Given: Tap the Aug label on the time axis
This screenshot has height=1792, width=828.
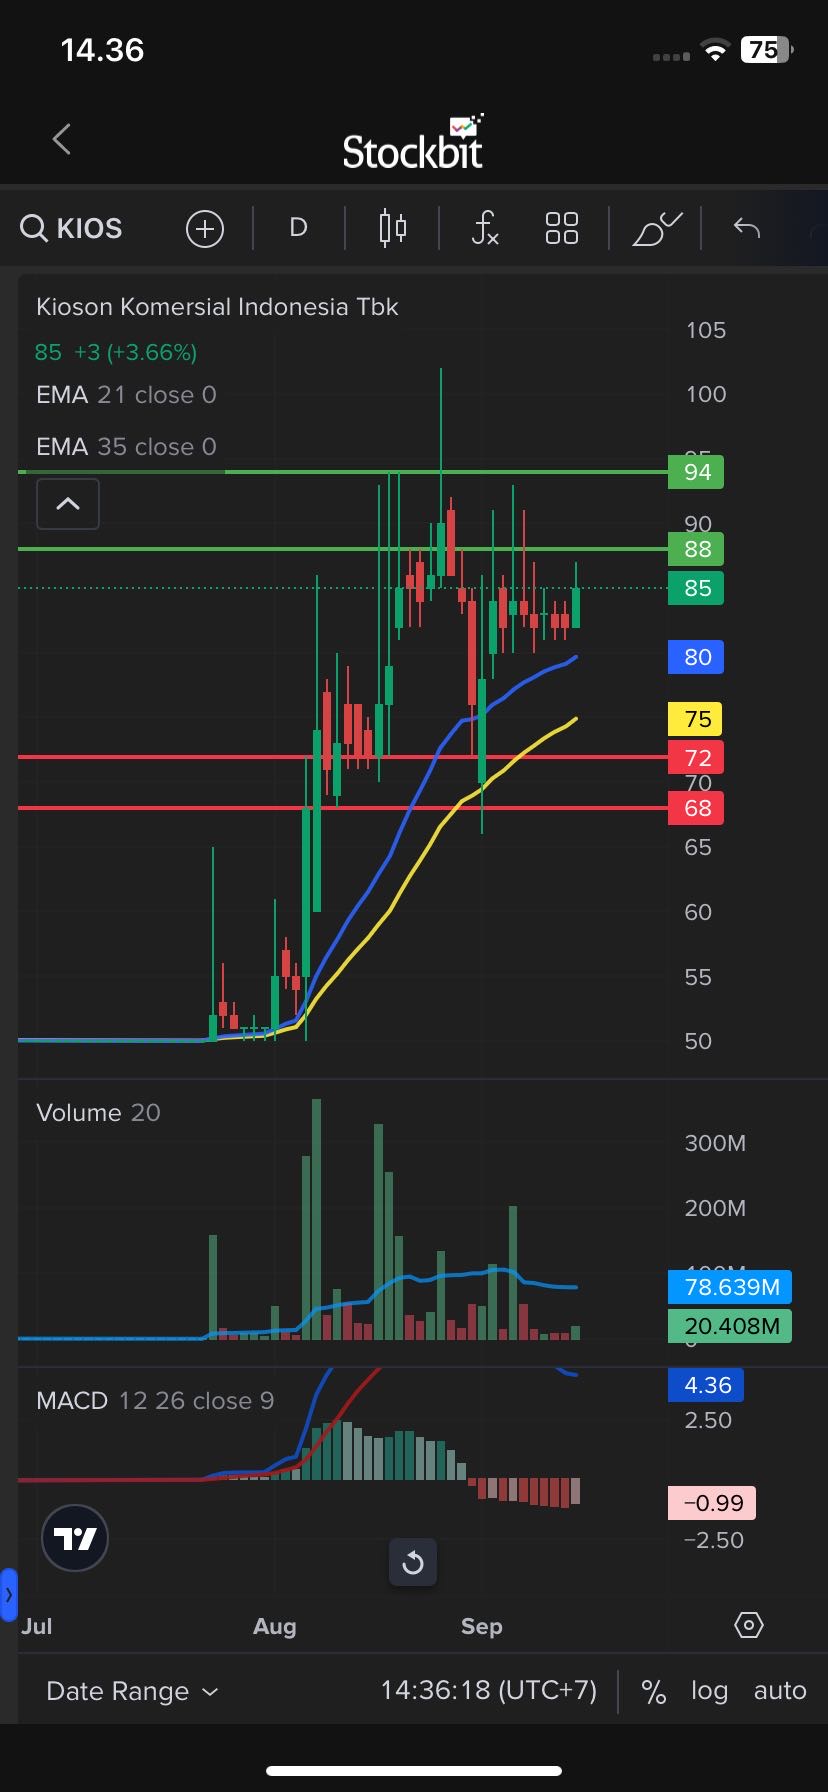Looking at the screenshot, I should tap(274, 1627).
